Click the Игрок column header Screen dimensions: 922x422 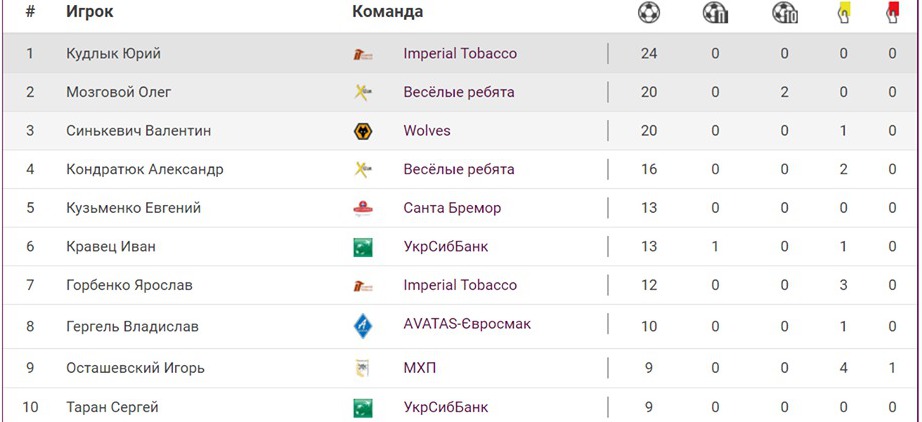click(89, 12)
